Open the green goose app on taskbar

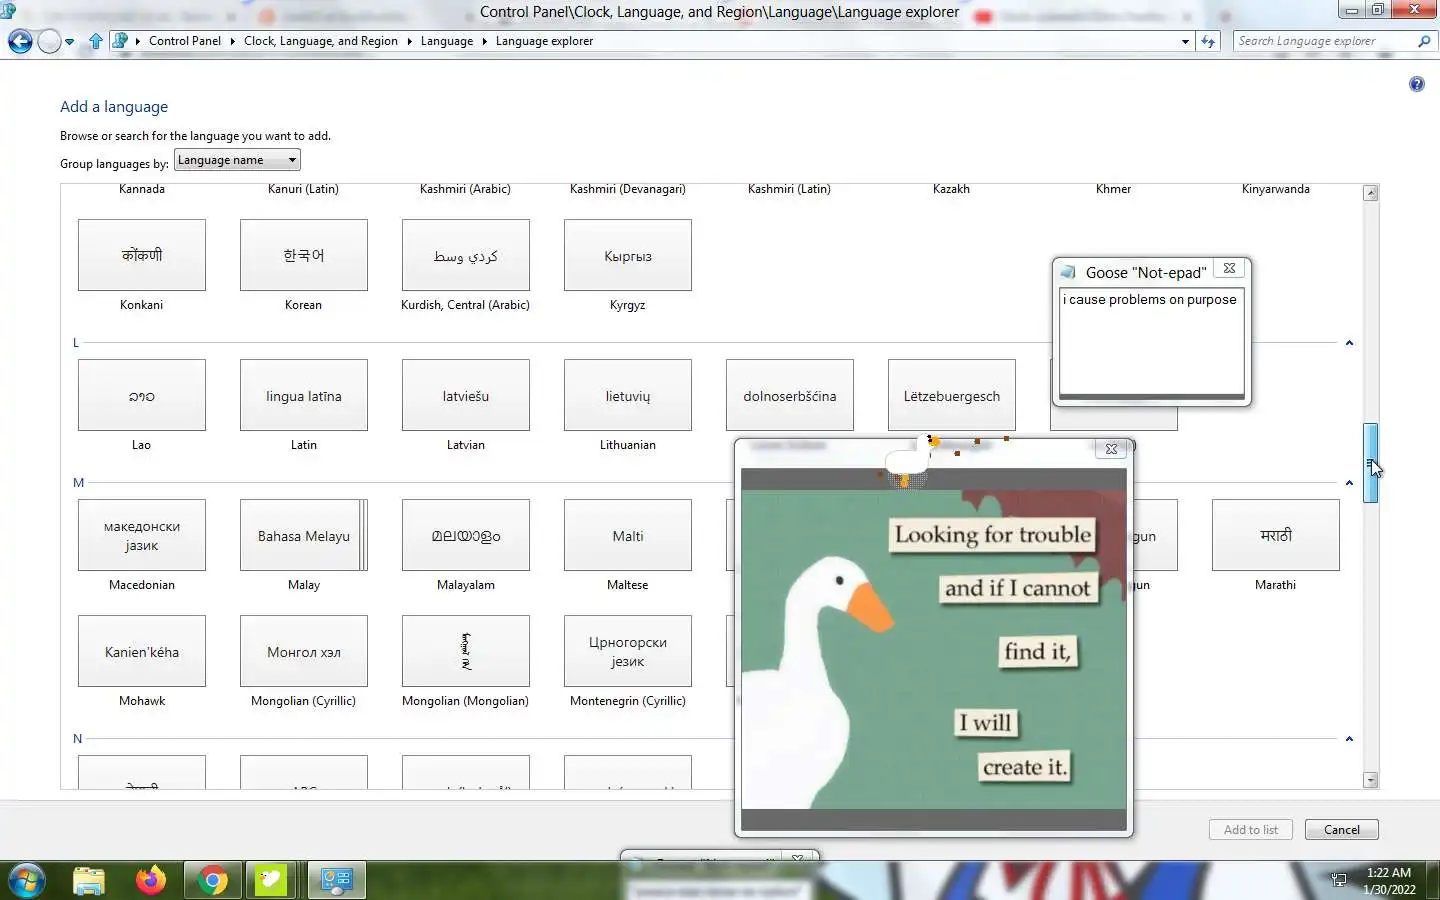pyautogui.click(x=271, y=880)
